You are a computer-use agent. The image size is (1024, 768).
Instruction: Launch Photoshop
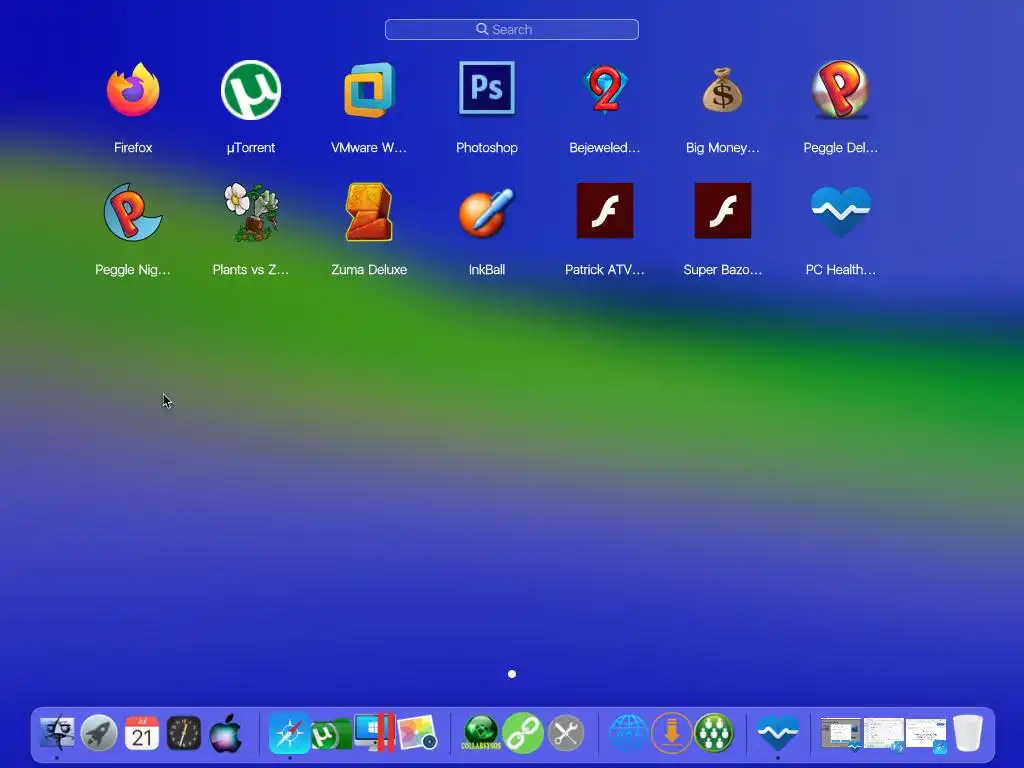pyautogui.click(x=487, y=88)
